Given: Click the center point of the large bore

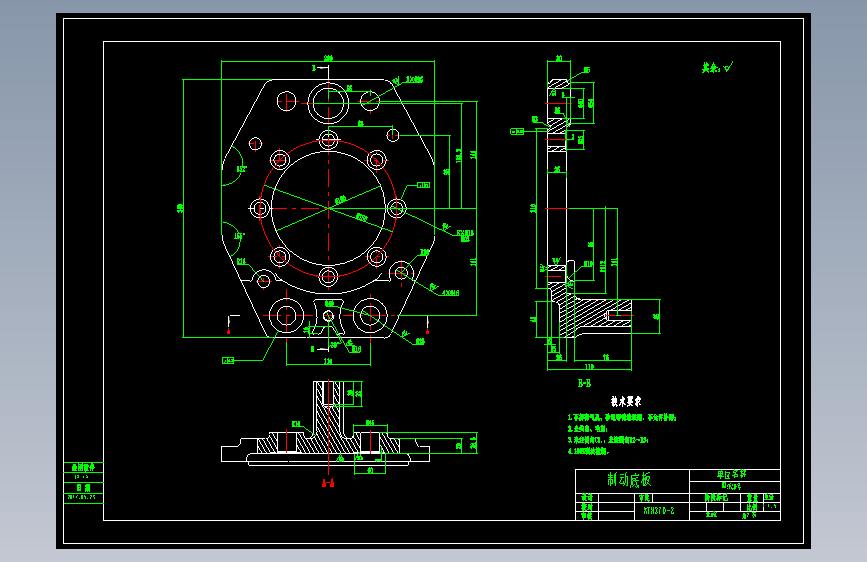Looking at the screenshot, I should pos(328,209).
